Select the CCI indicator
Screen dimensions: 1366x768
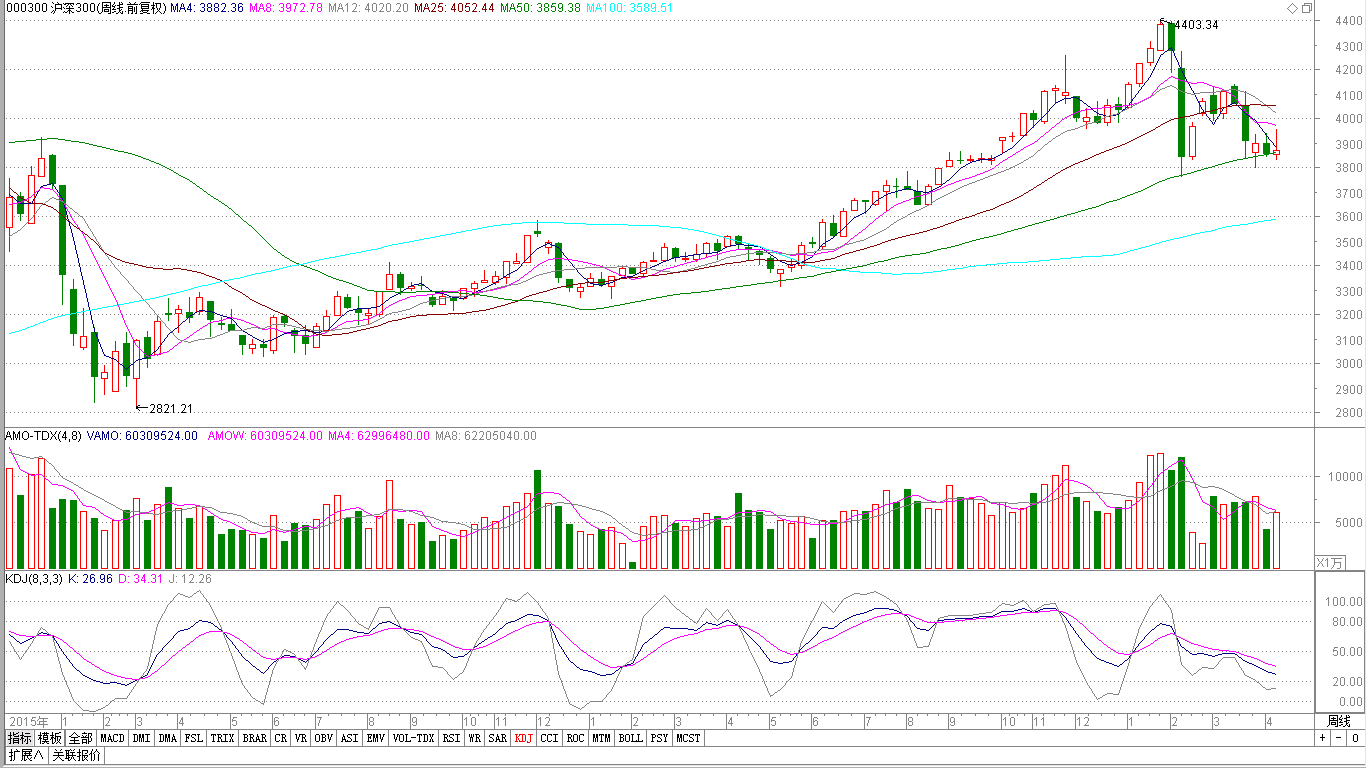click(549, 738)
